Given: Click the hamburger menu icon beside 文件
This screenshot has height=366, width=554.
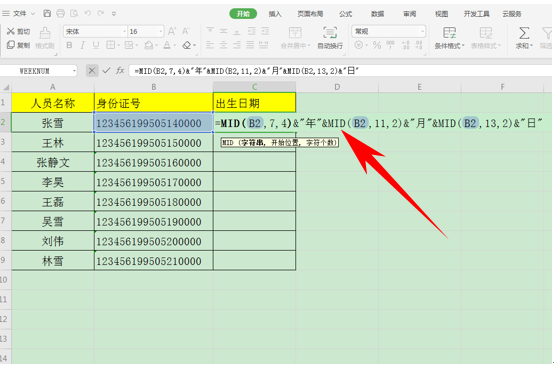Looking at the screenshot, I should click(6, 13).
